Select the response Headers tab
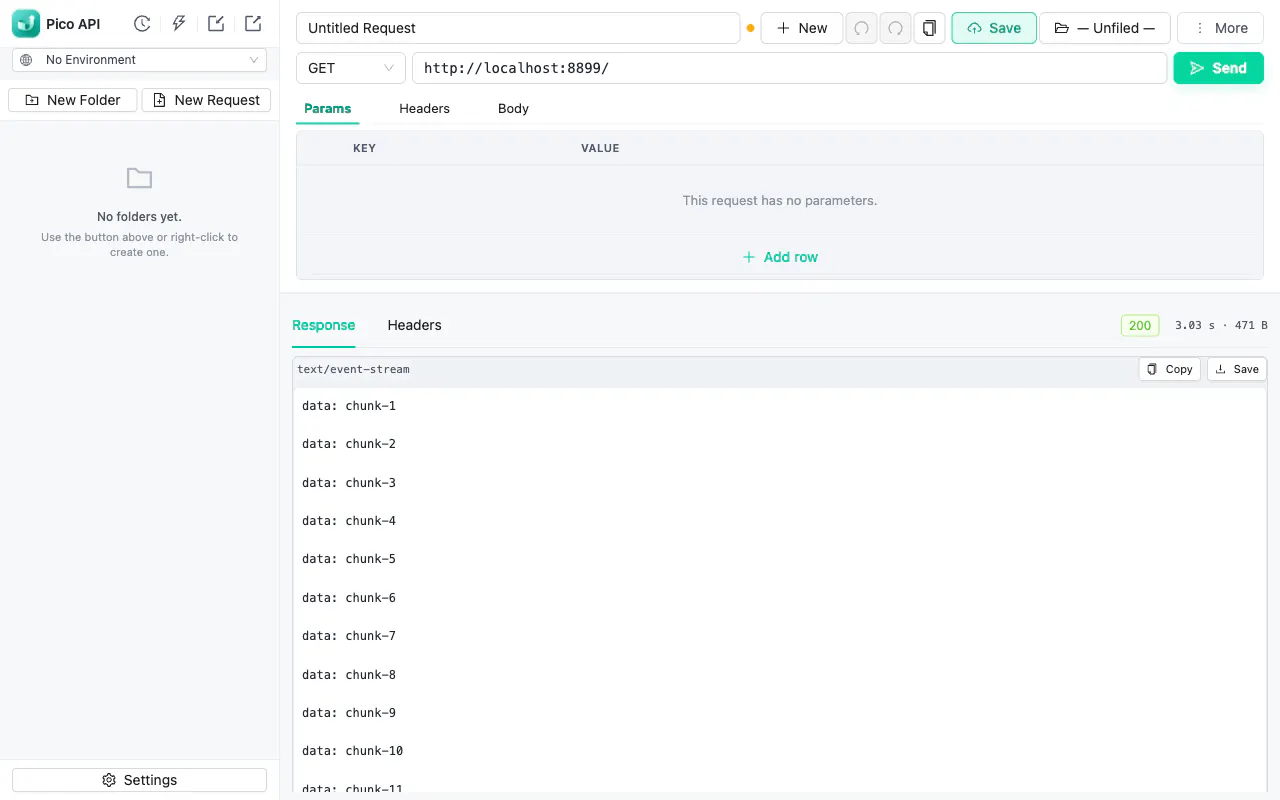 coord(414,325)
